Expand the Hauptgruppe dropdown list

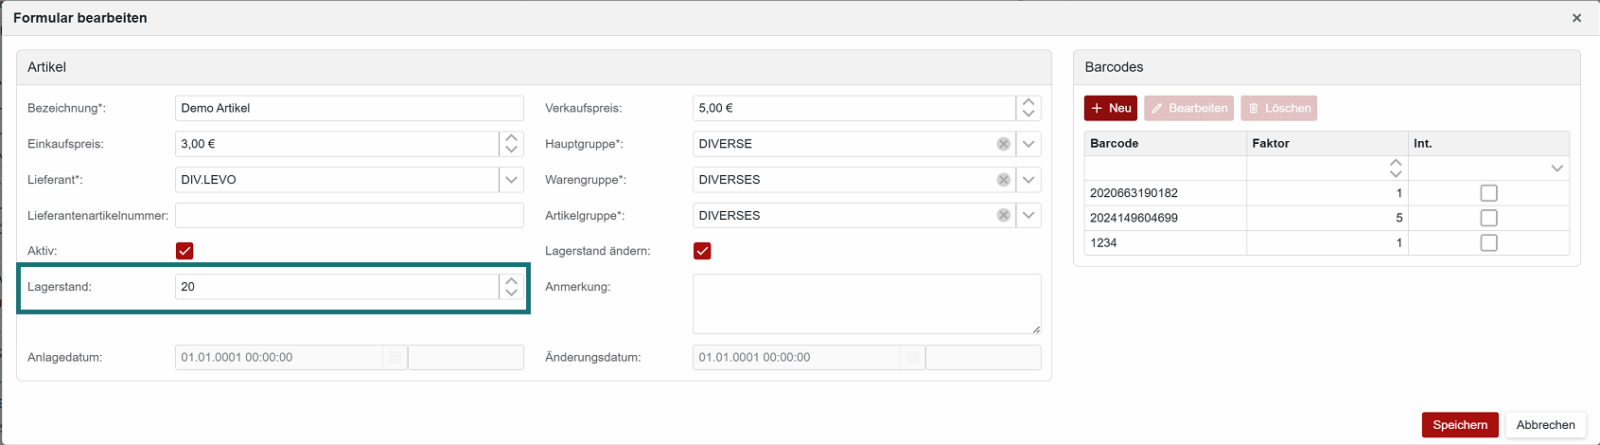pyautogui.click(x=1028, y=144)
